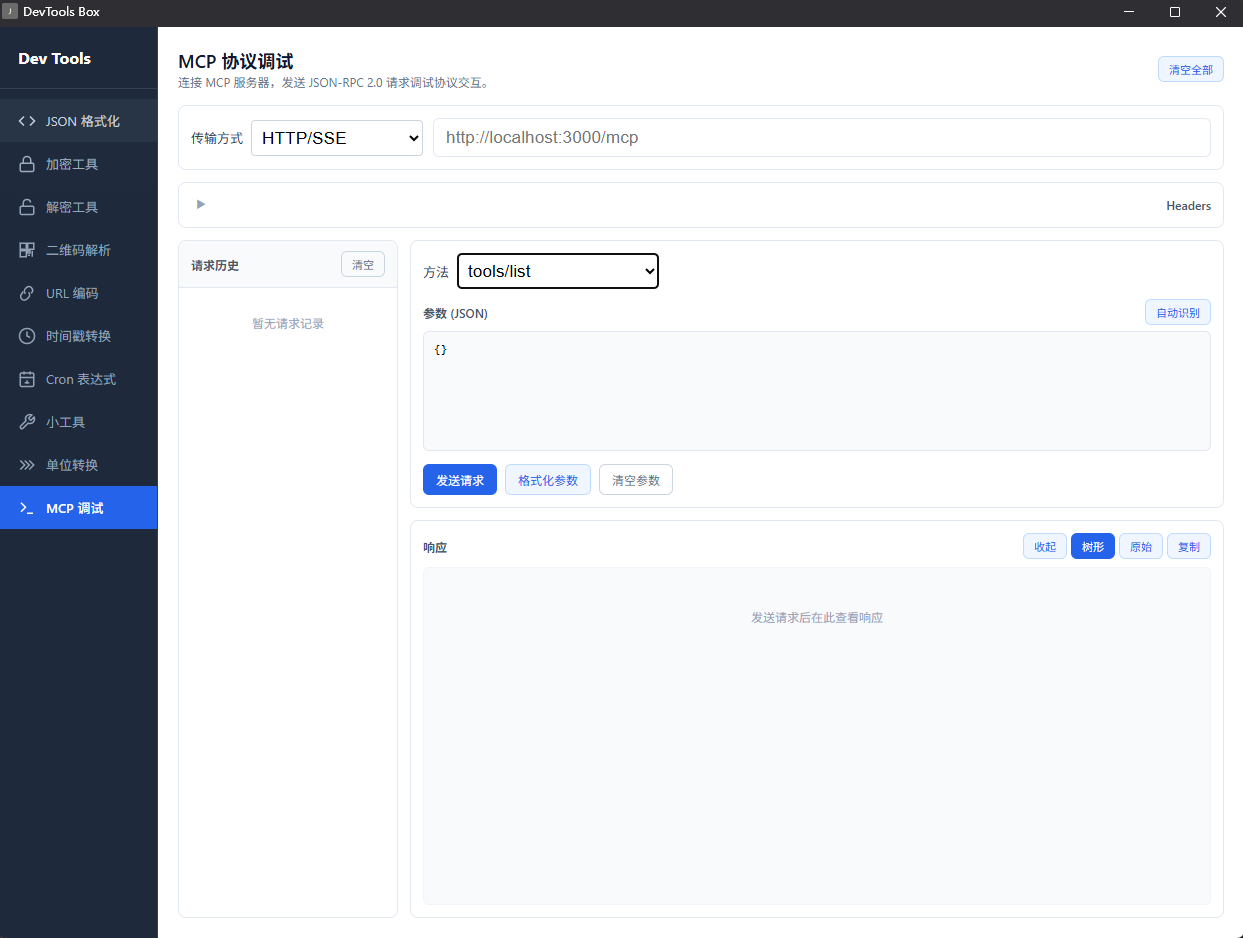The image size is (1243, 938).
Task: Click the closed lock icon for 加密工具
Action: coord(27,164)
